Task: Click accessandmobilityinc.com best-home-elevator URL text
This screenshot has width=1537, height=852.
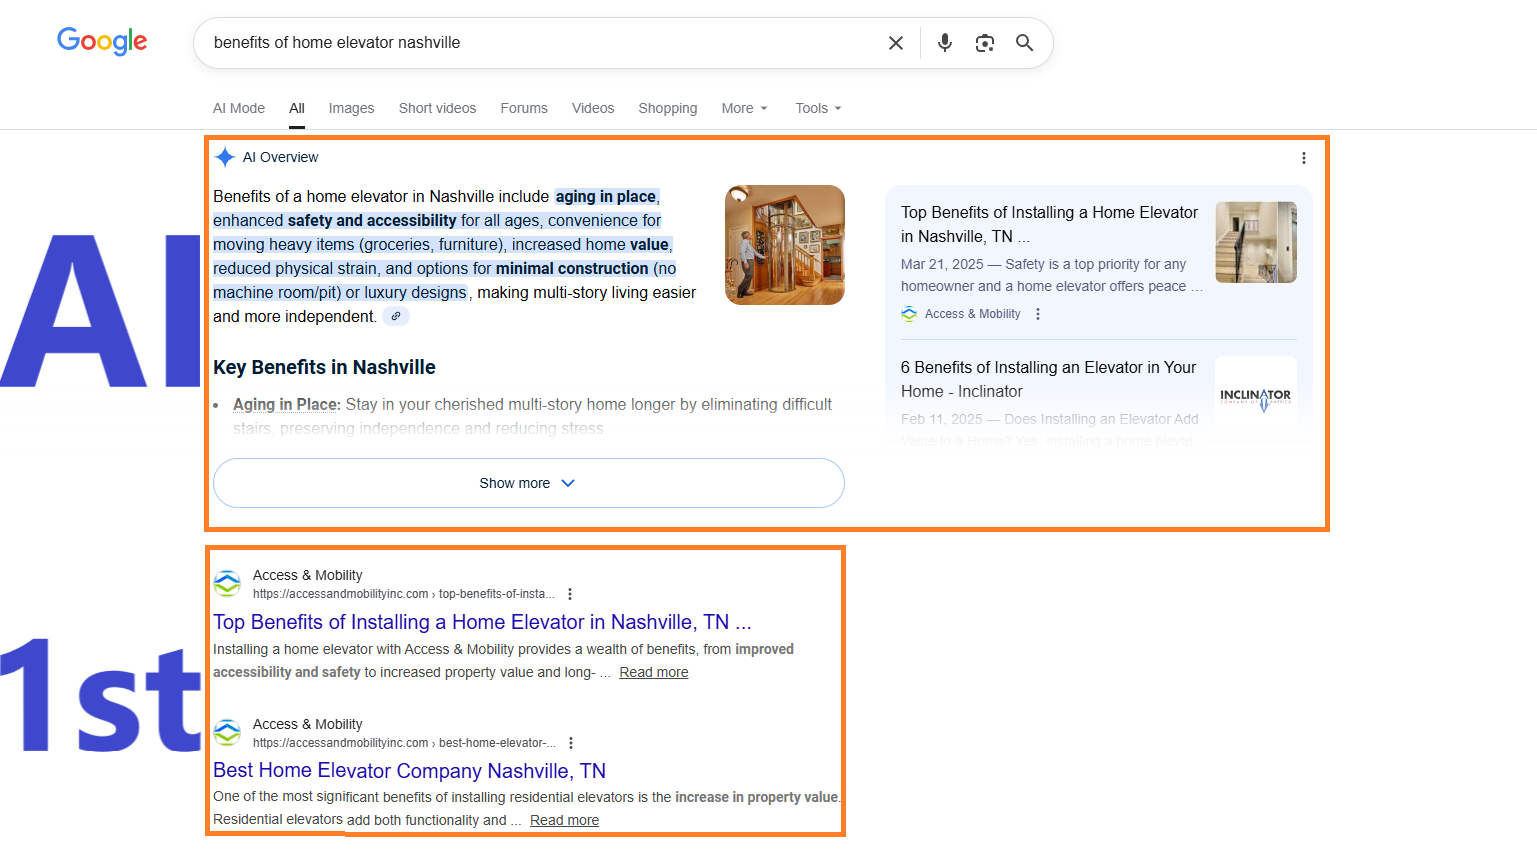Action: pos(404,743)
